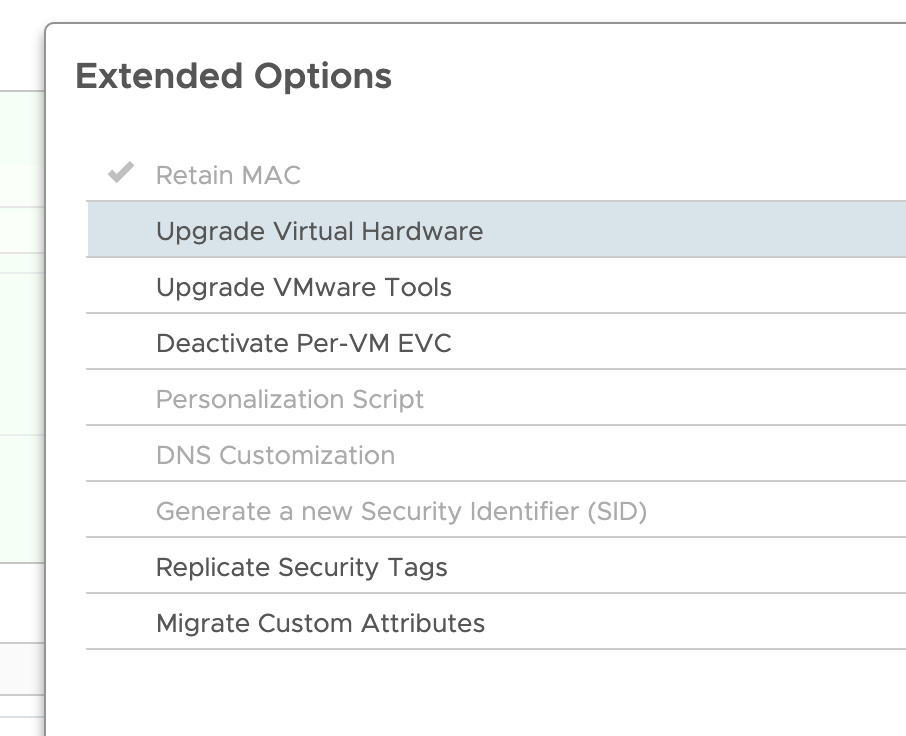The image size is (906, 736).
Task: Pick Migrate Custom Attributes option
Action: [320, 623]
